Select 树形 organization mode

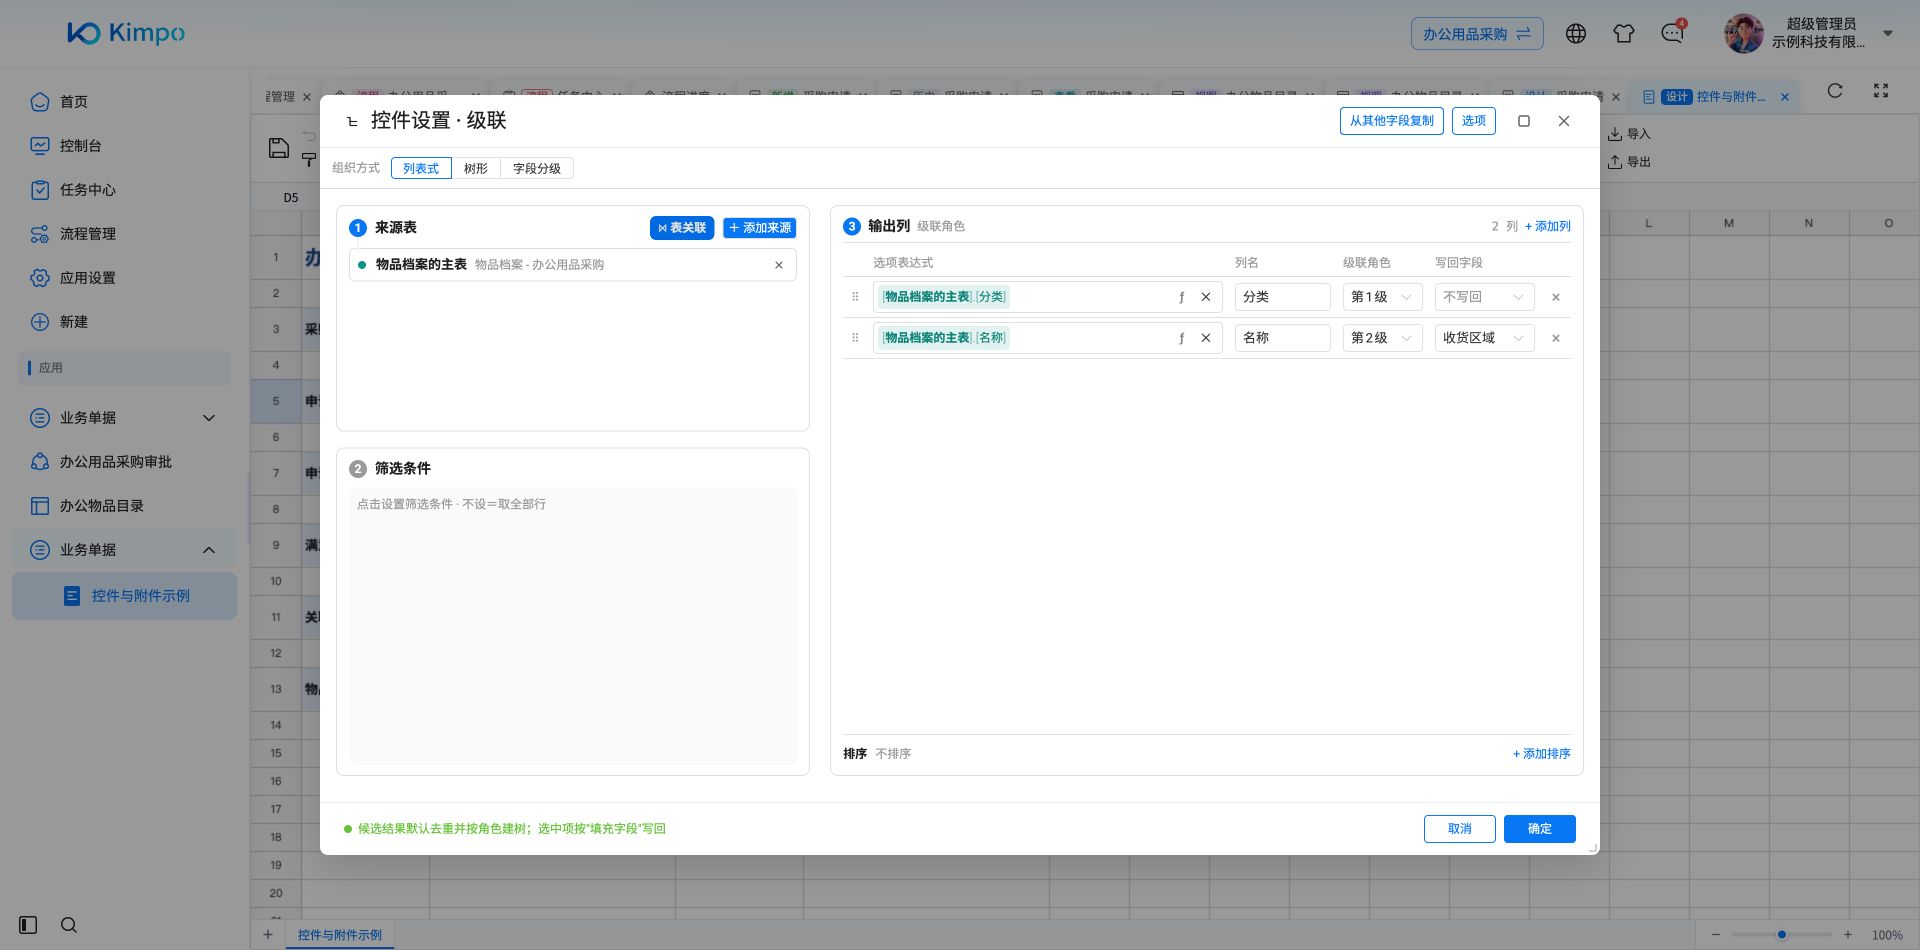point(476,168)
